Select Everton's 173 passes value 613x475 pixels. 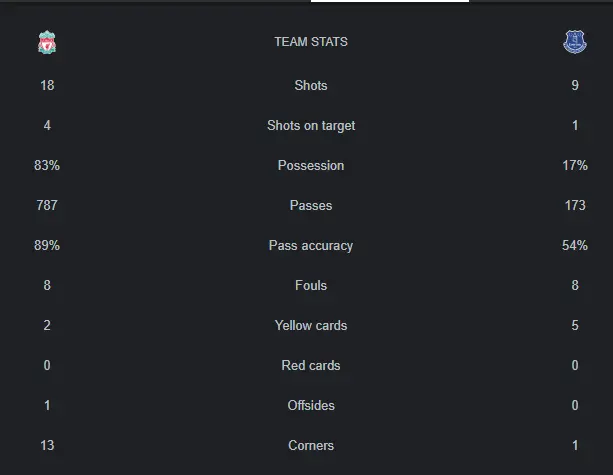(x=575, y=206)
